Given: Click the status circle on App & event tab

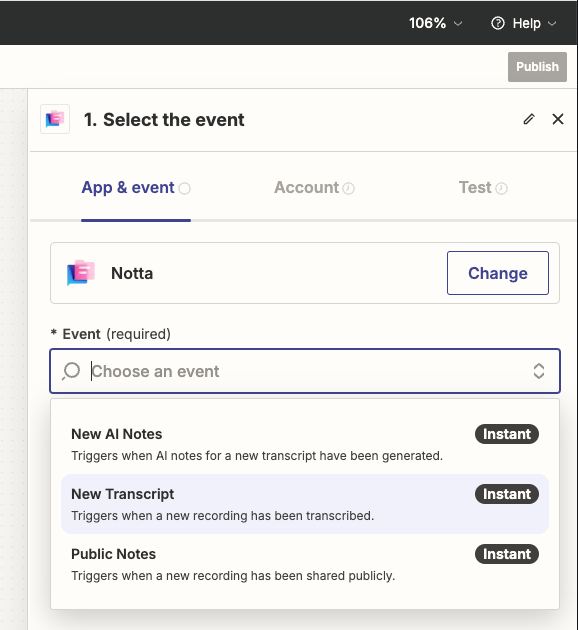Looking at the screenshot, I should [184, 188].
